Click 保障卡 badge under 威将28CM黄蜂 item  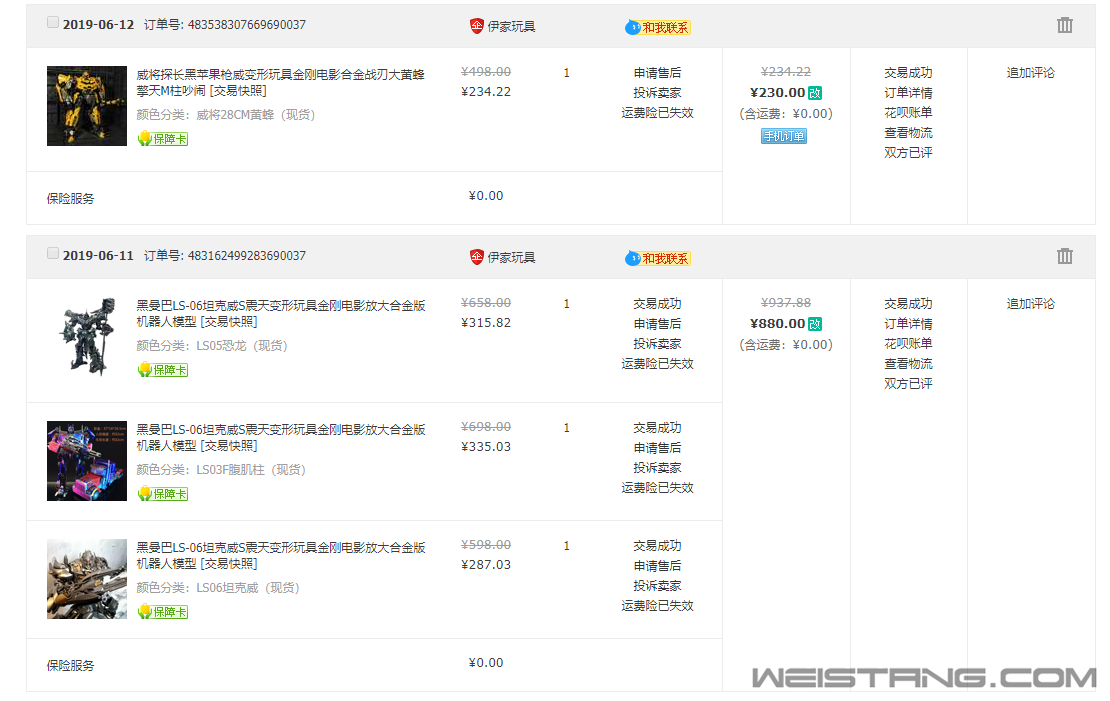pyautogui.click(x=163, y=139)
